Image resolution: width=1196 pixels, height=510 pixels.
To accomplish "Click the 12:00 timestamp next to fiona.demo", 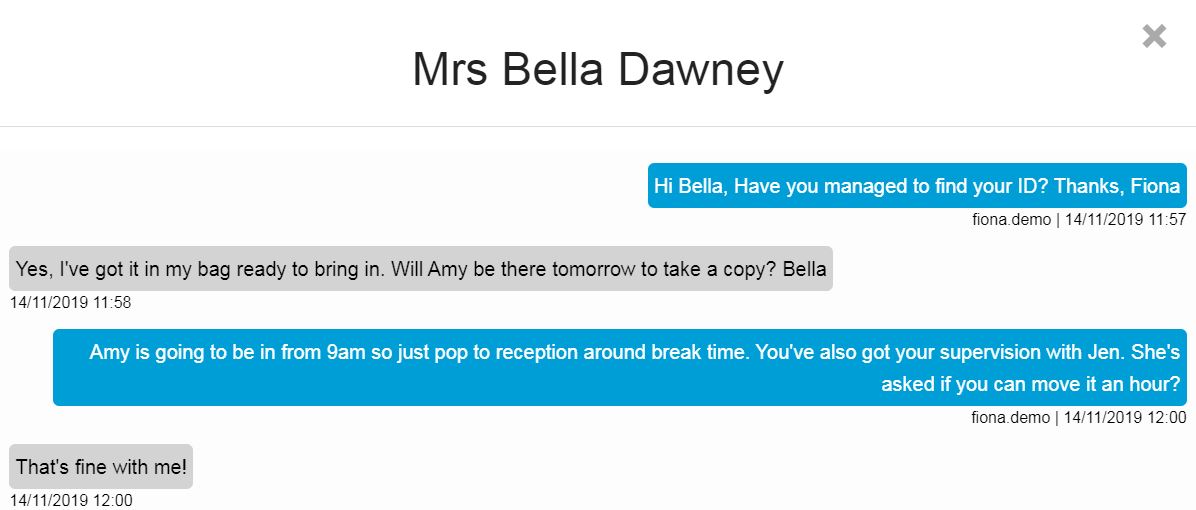I will 1125,417.
